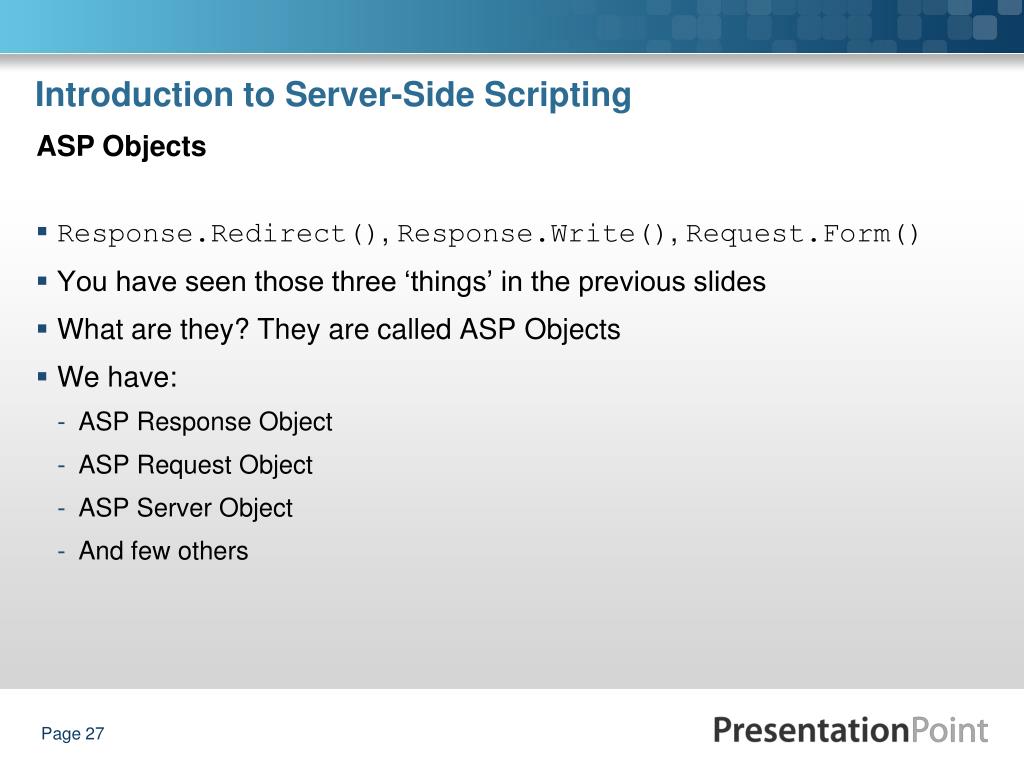Click the slide title Introduction to Server-Side Scripting

coord(333,95)
